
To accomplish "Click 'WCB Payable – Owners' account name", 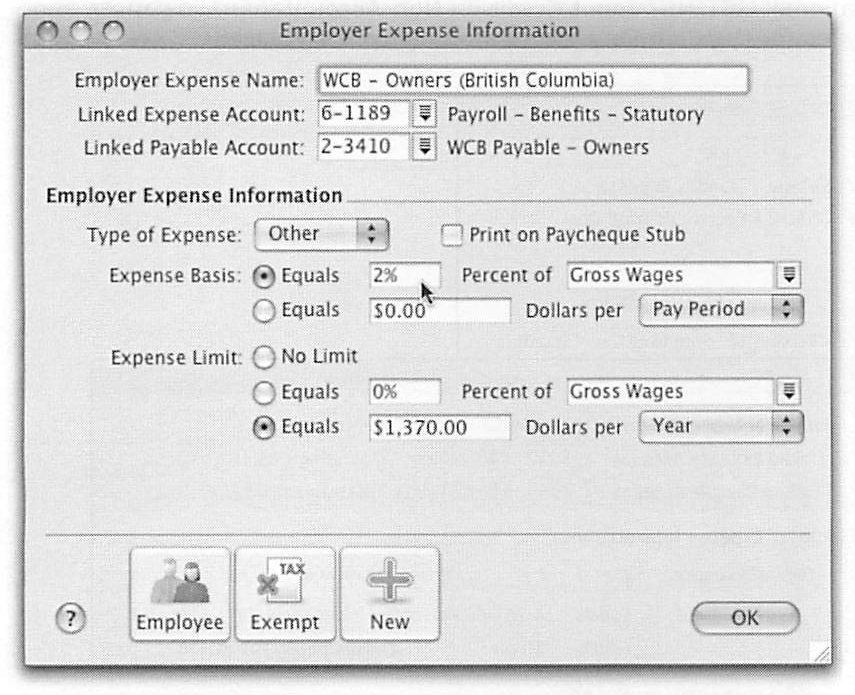I will (x=548, y=148).
